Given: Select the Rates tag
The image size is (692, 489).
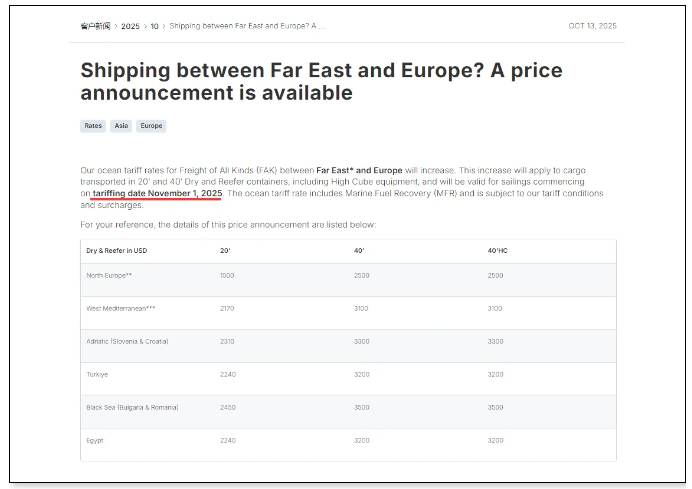Looking at the screenshot, I should tap(93, 126).
